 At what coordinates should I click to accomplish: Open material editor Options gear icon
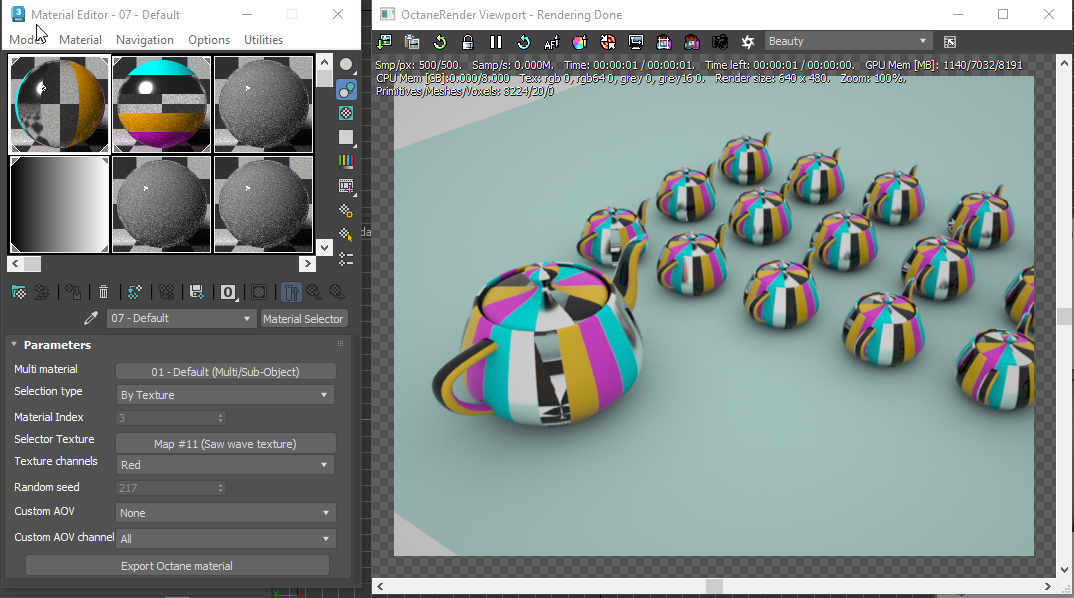(x=347, y=210)
